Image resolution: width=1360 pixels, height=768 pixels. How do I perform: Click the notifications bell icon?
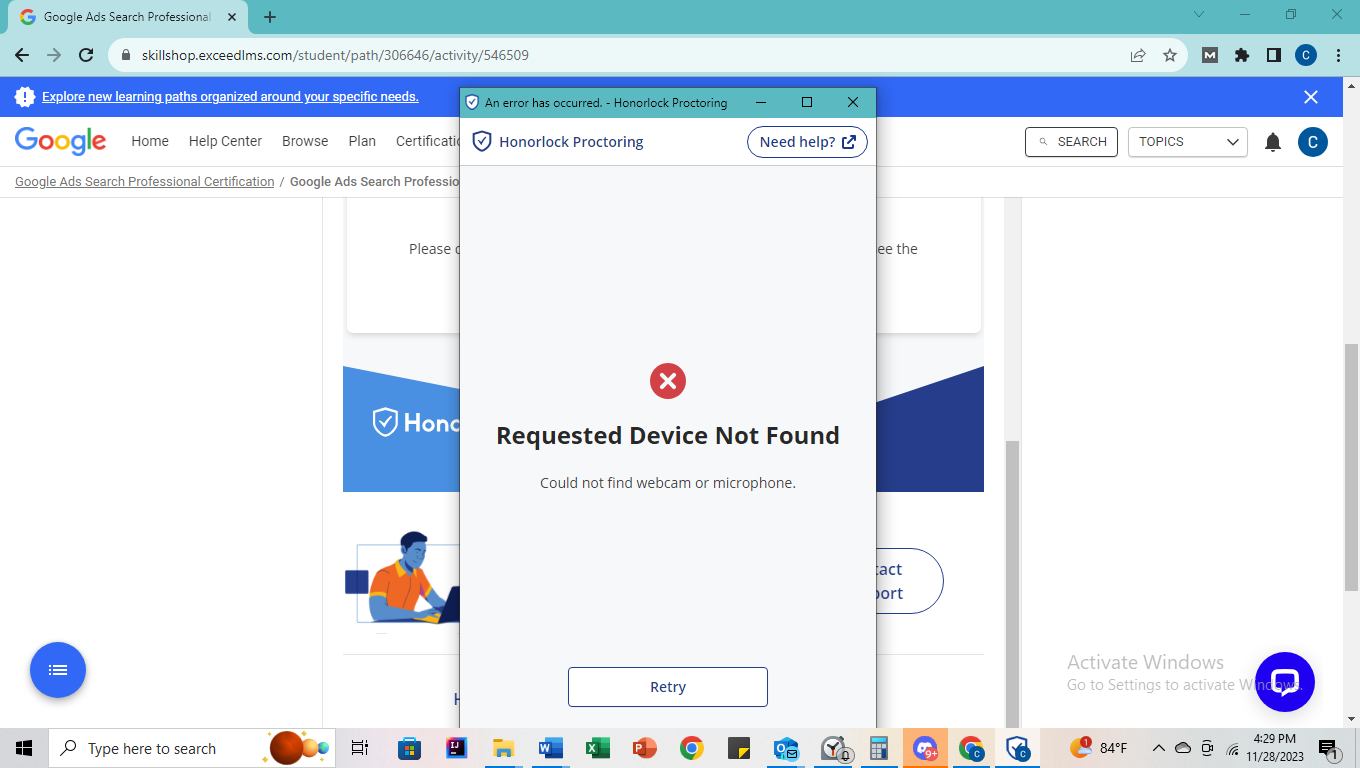click(1272, 142)
